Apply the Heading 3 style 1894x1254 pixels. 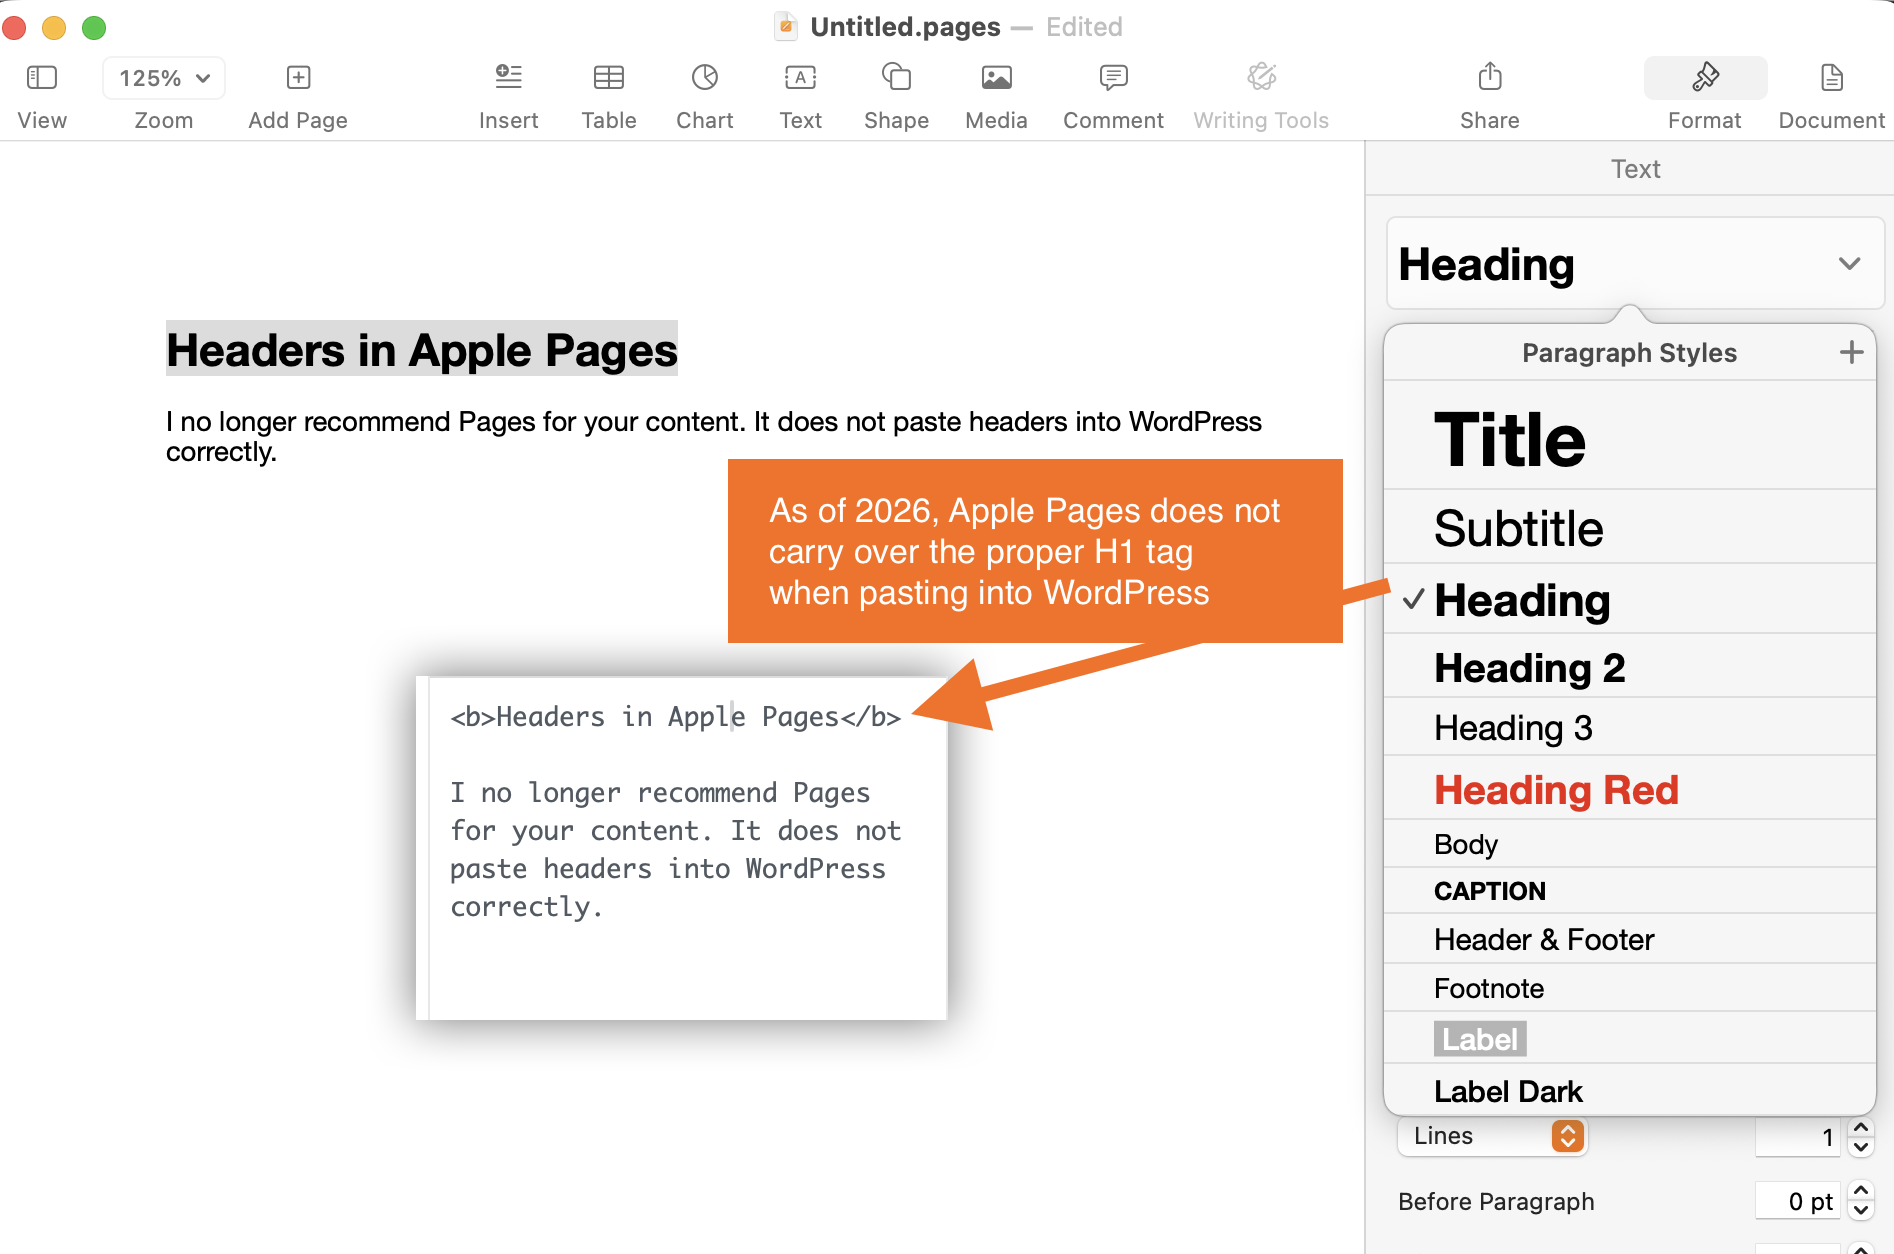[1629, 728]
